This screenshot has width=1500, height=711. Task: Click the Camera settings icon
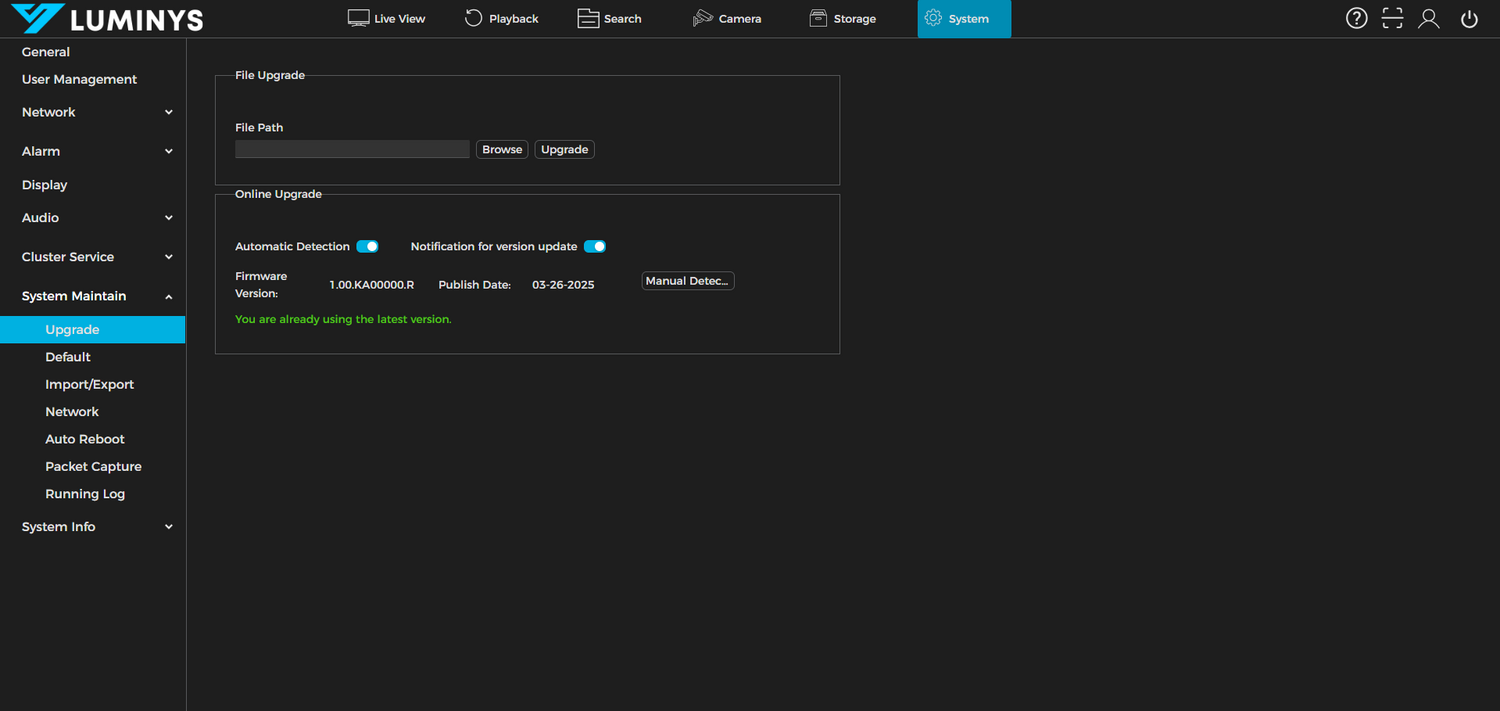coord(726,18)
